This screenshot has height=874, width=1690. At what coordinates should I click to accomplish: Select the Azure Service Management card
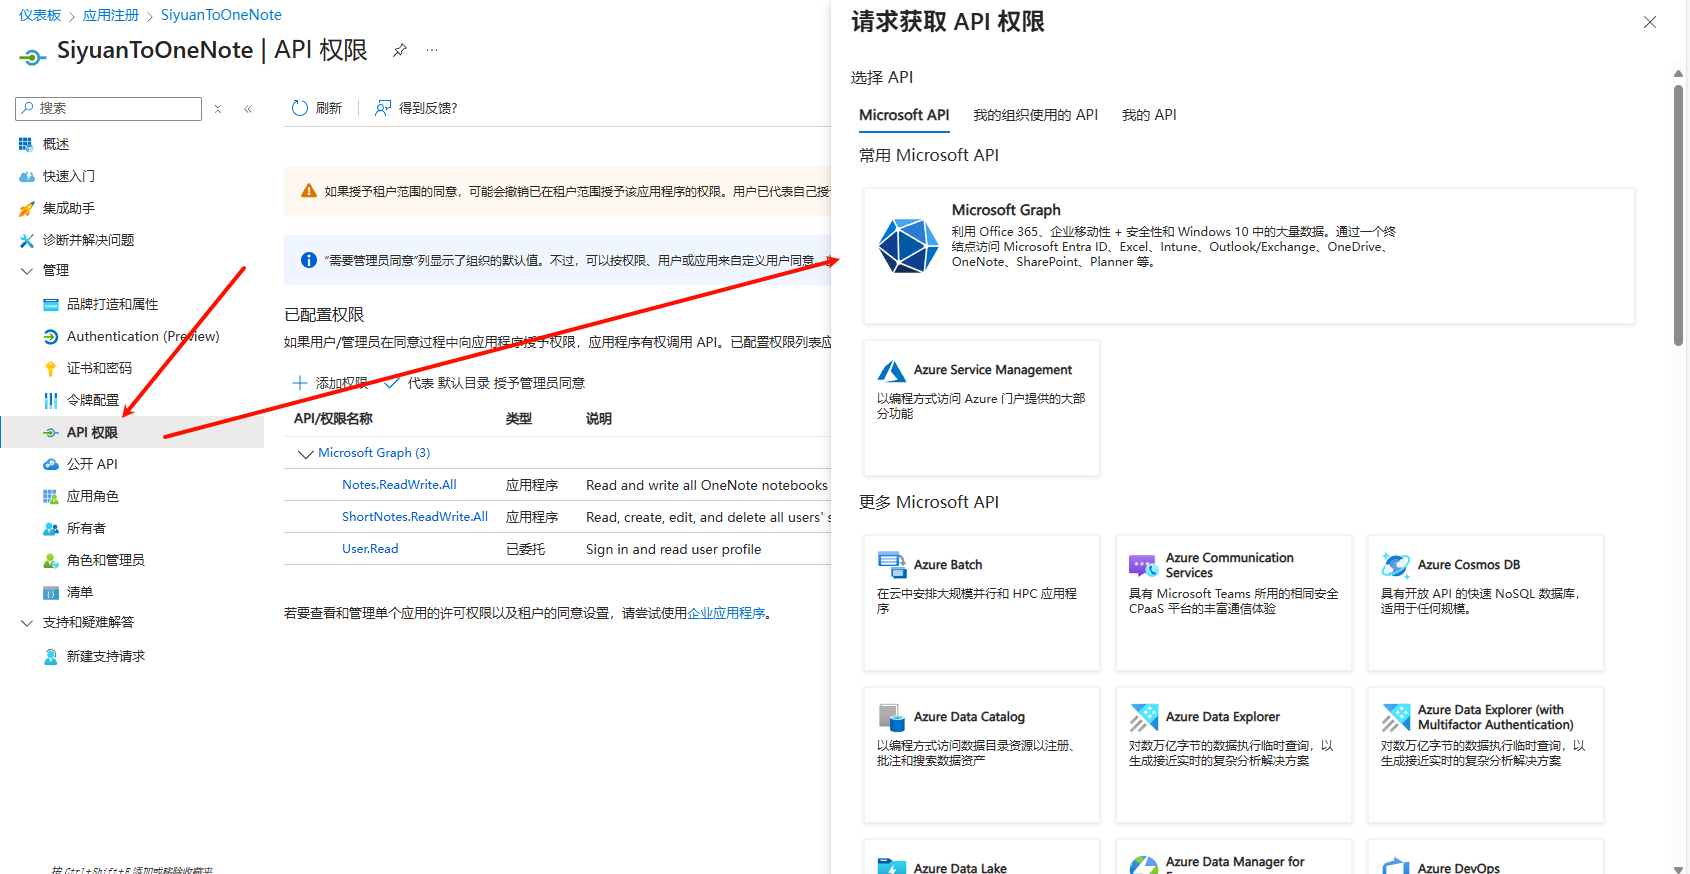[982, 408]
